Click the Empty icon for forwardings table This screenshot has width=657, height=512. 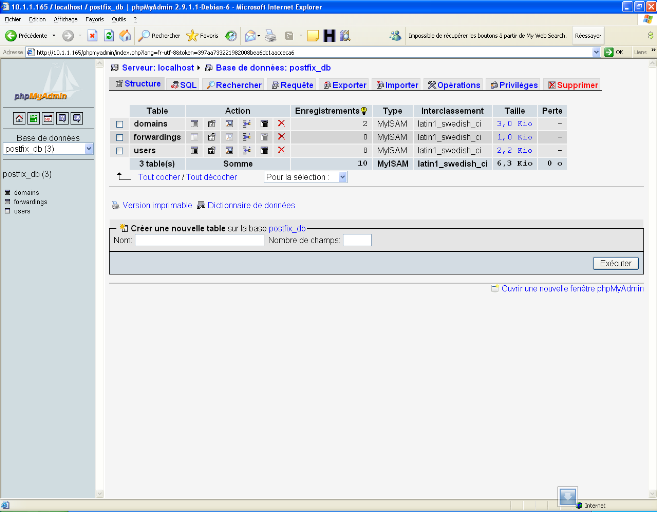[x=264, y=137]
